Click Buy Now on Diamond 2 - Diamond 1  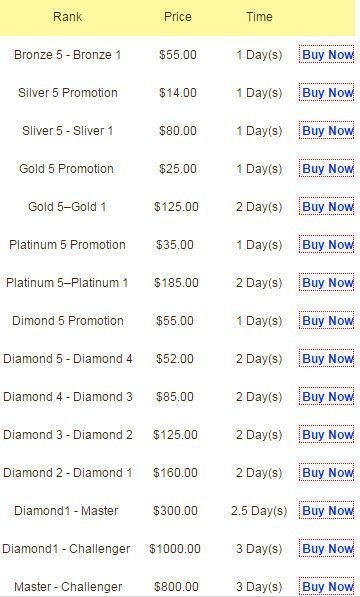tap(327, 473)
